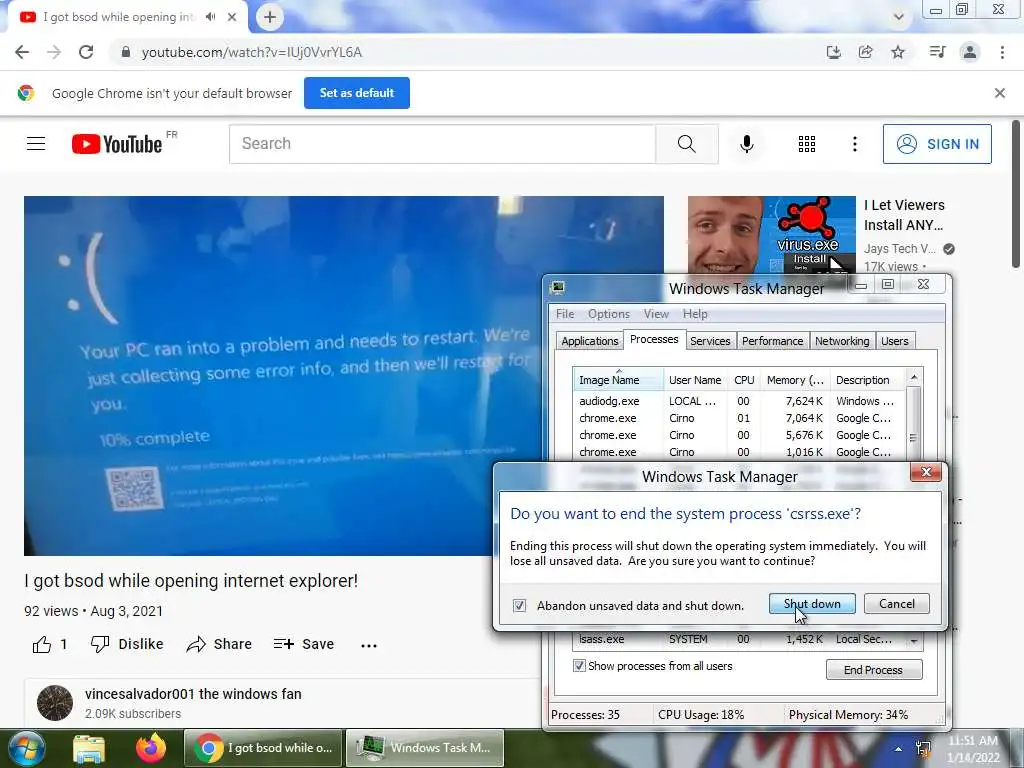Viewport: 1024px width, 768px height.
Task: Click the browser back arrow
Action: tap(22, 52)
